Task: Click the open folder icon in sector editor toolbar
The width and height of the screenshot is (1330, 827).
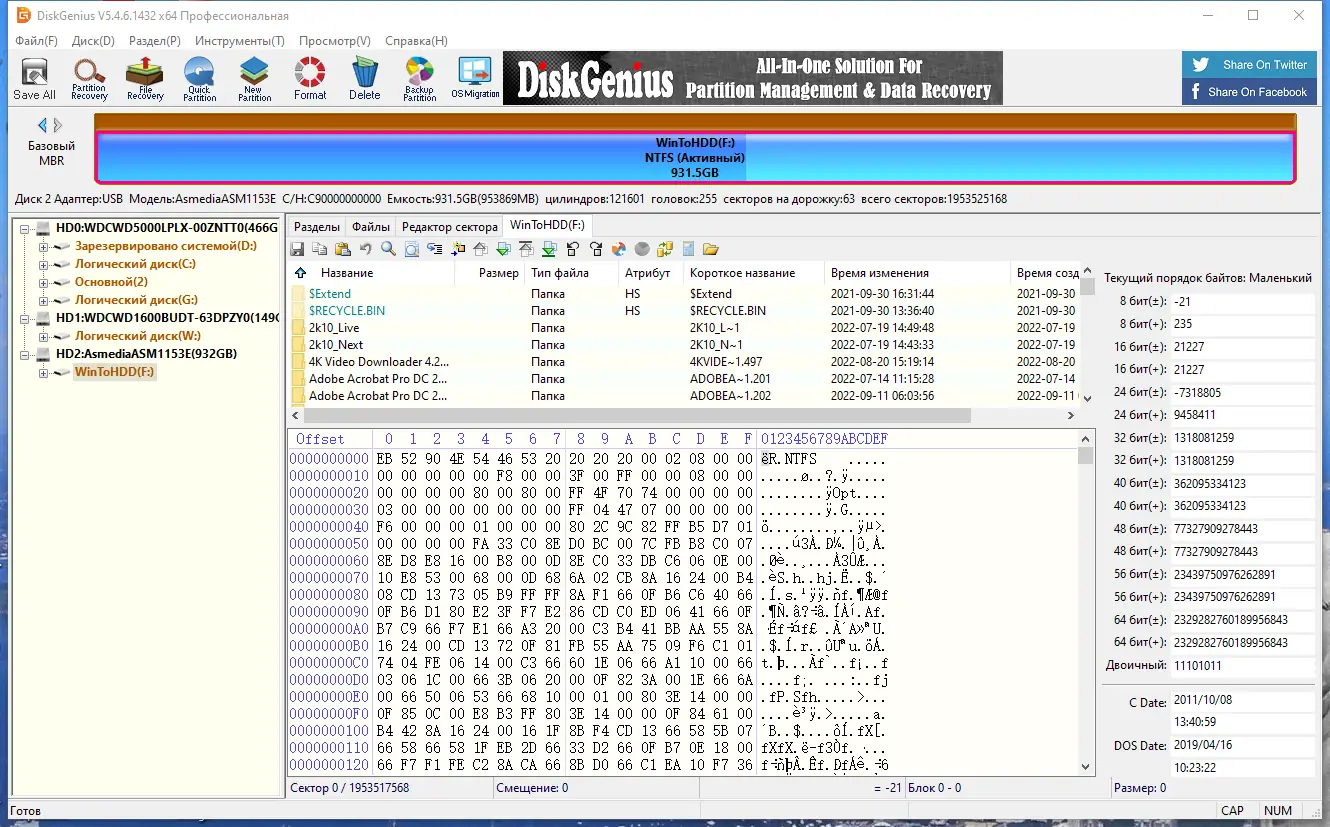Action: coord(711,249)
